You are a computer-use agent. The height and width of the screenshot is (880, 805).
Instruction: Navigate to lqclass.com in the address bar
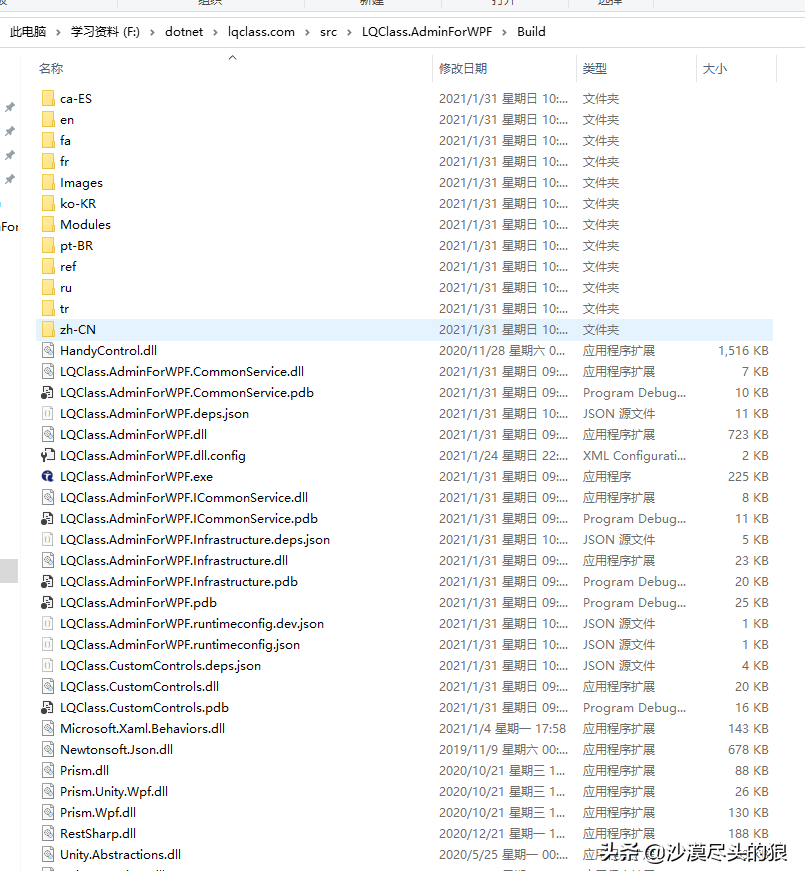click(x=261, y=32)
